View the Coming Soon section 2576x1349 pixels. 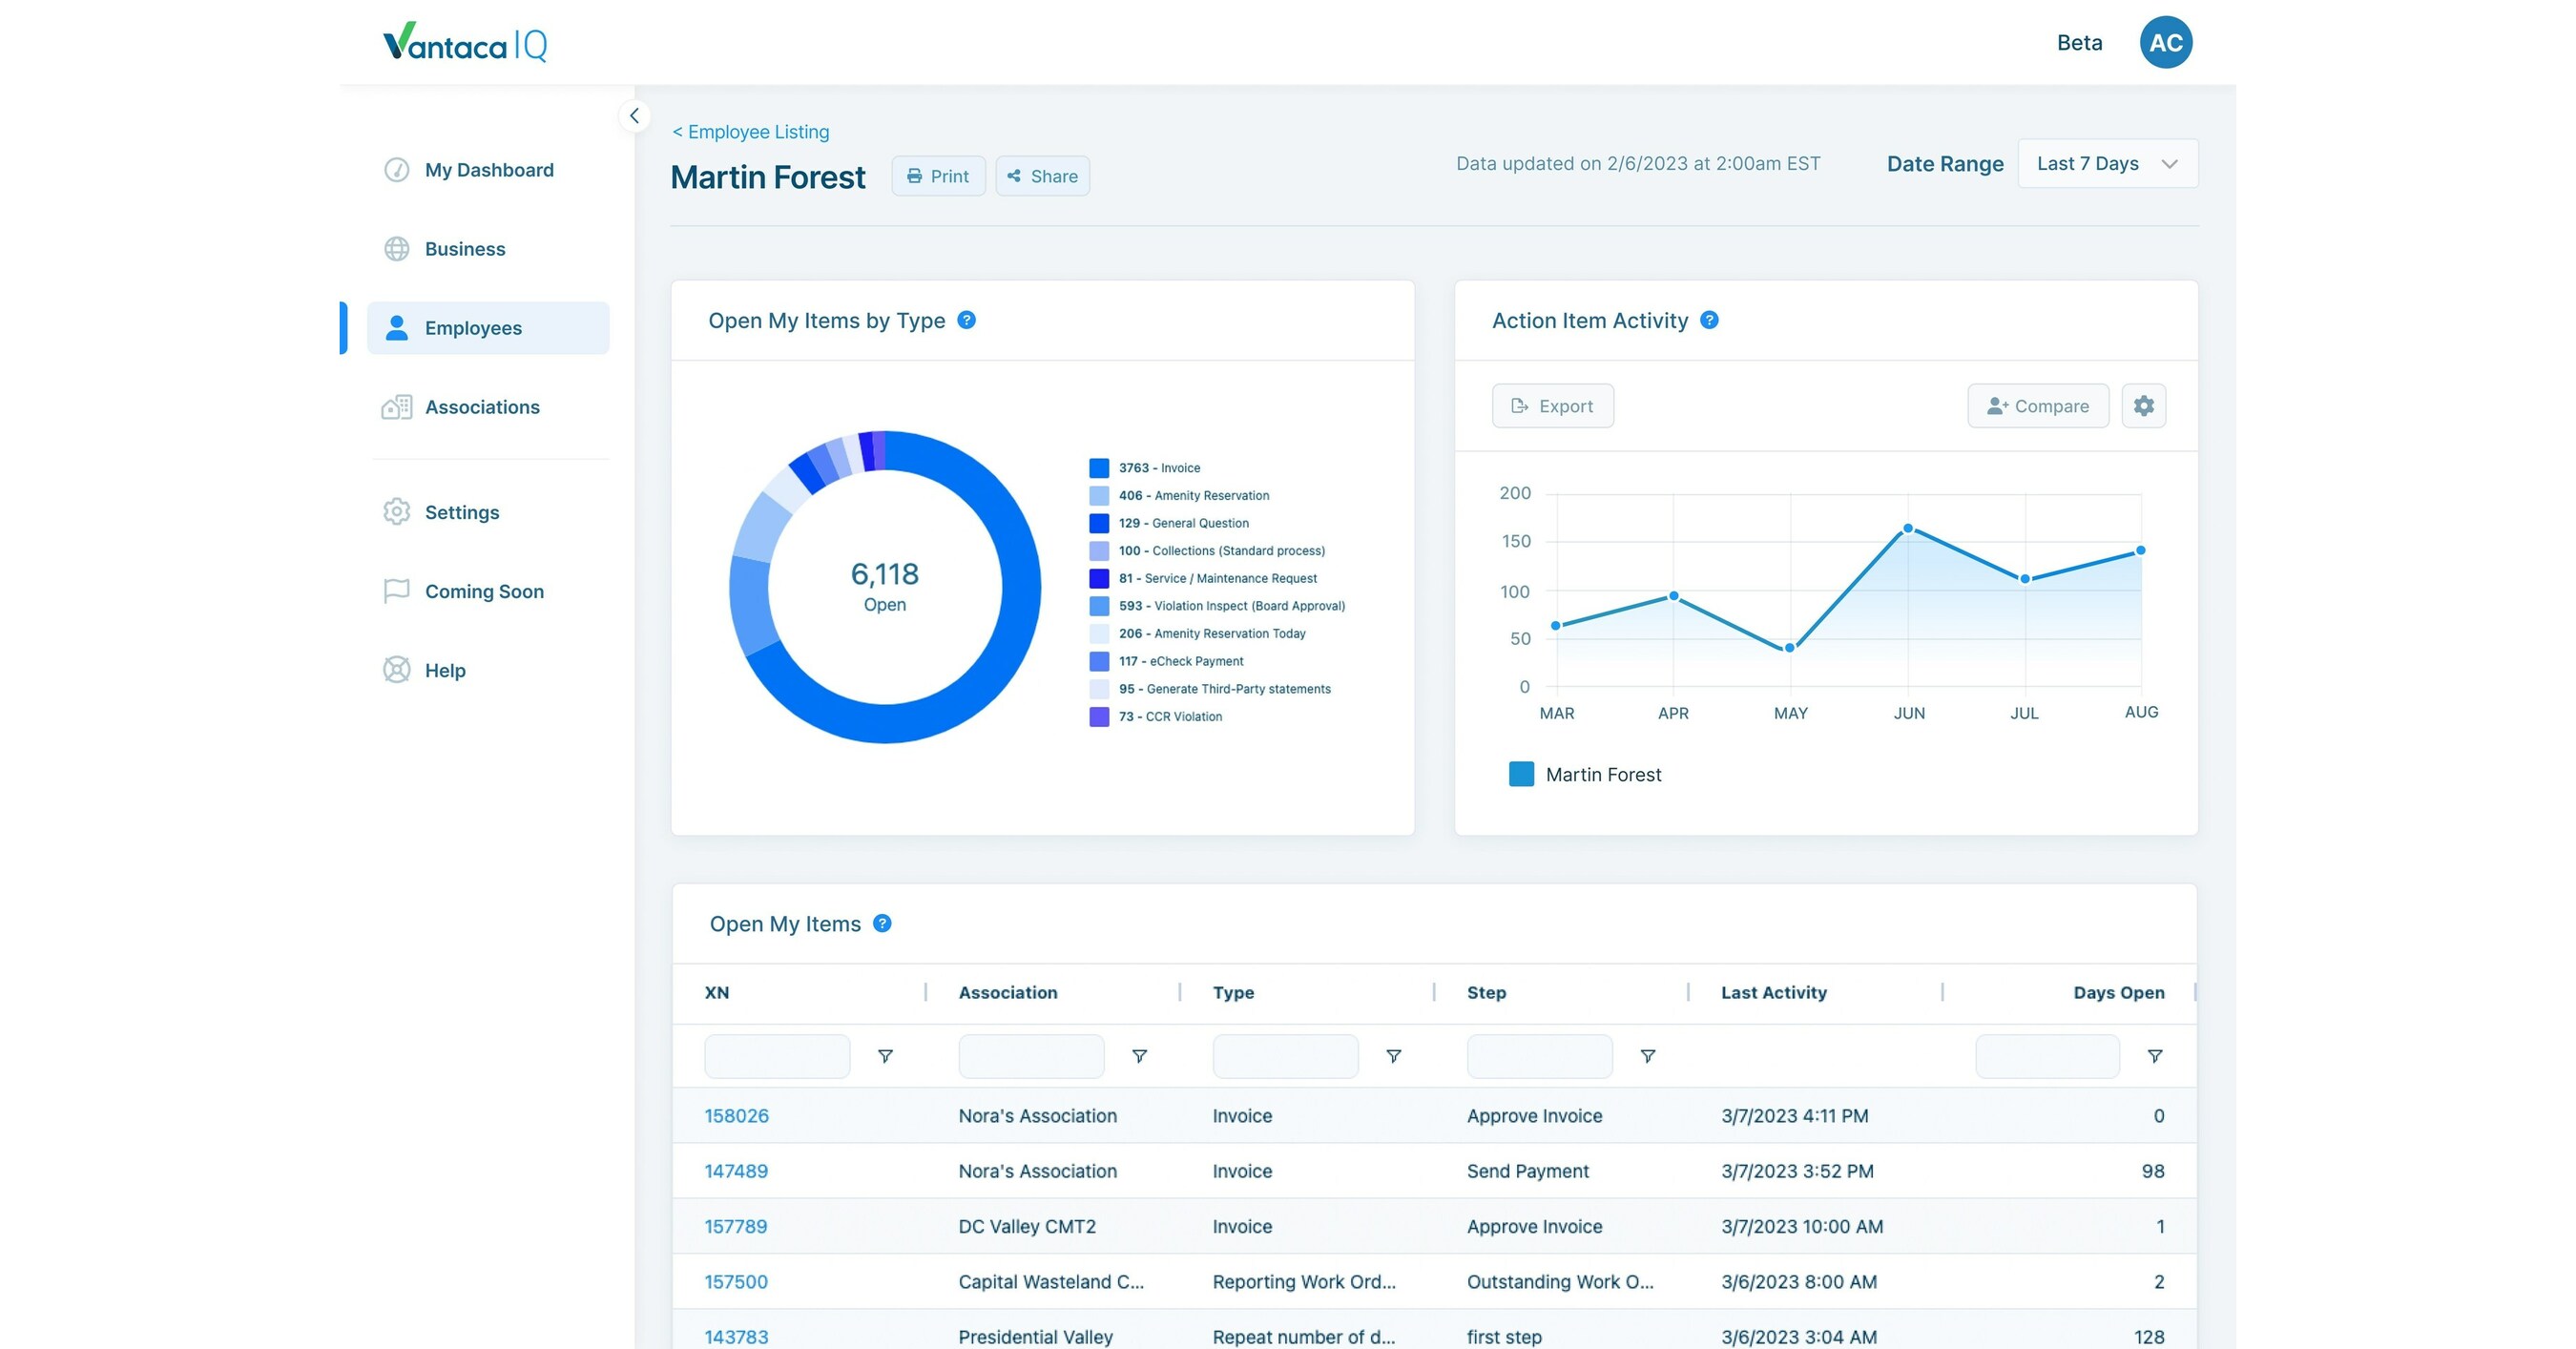(484, 591)
